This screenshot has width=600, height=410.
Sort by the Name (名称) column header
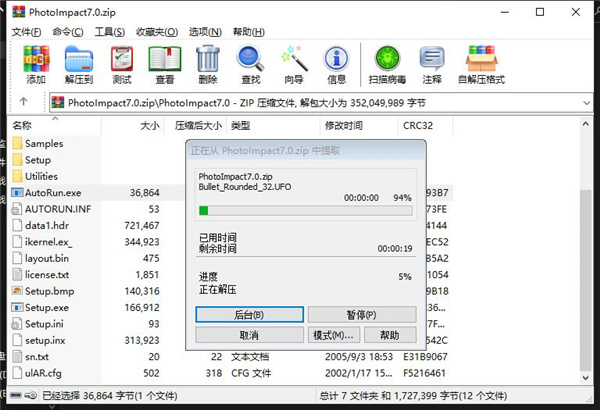pyautogui.click(x=55, y=126)
